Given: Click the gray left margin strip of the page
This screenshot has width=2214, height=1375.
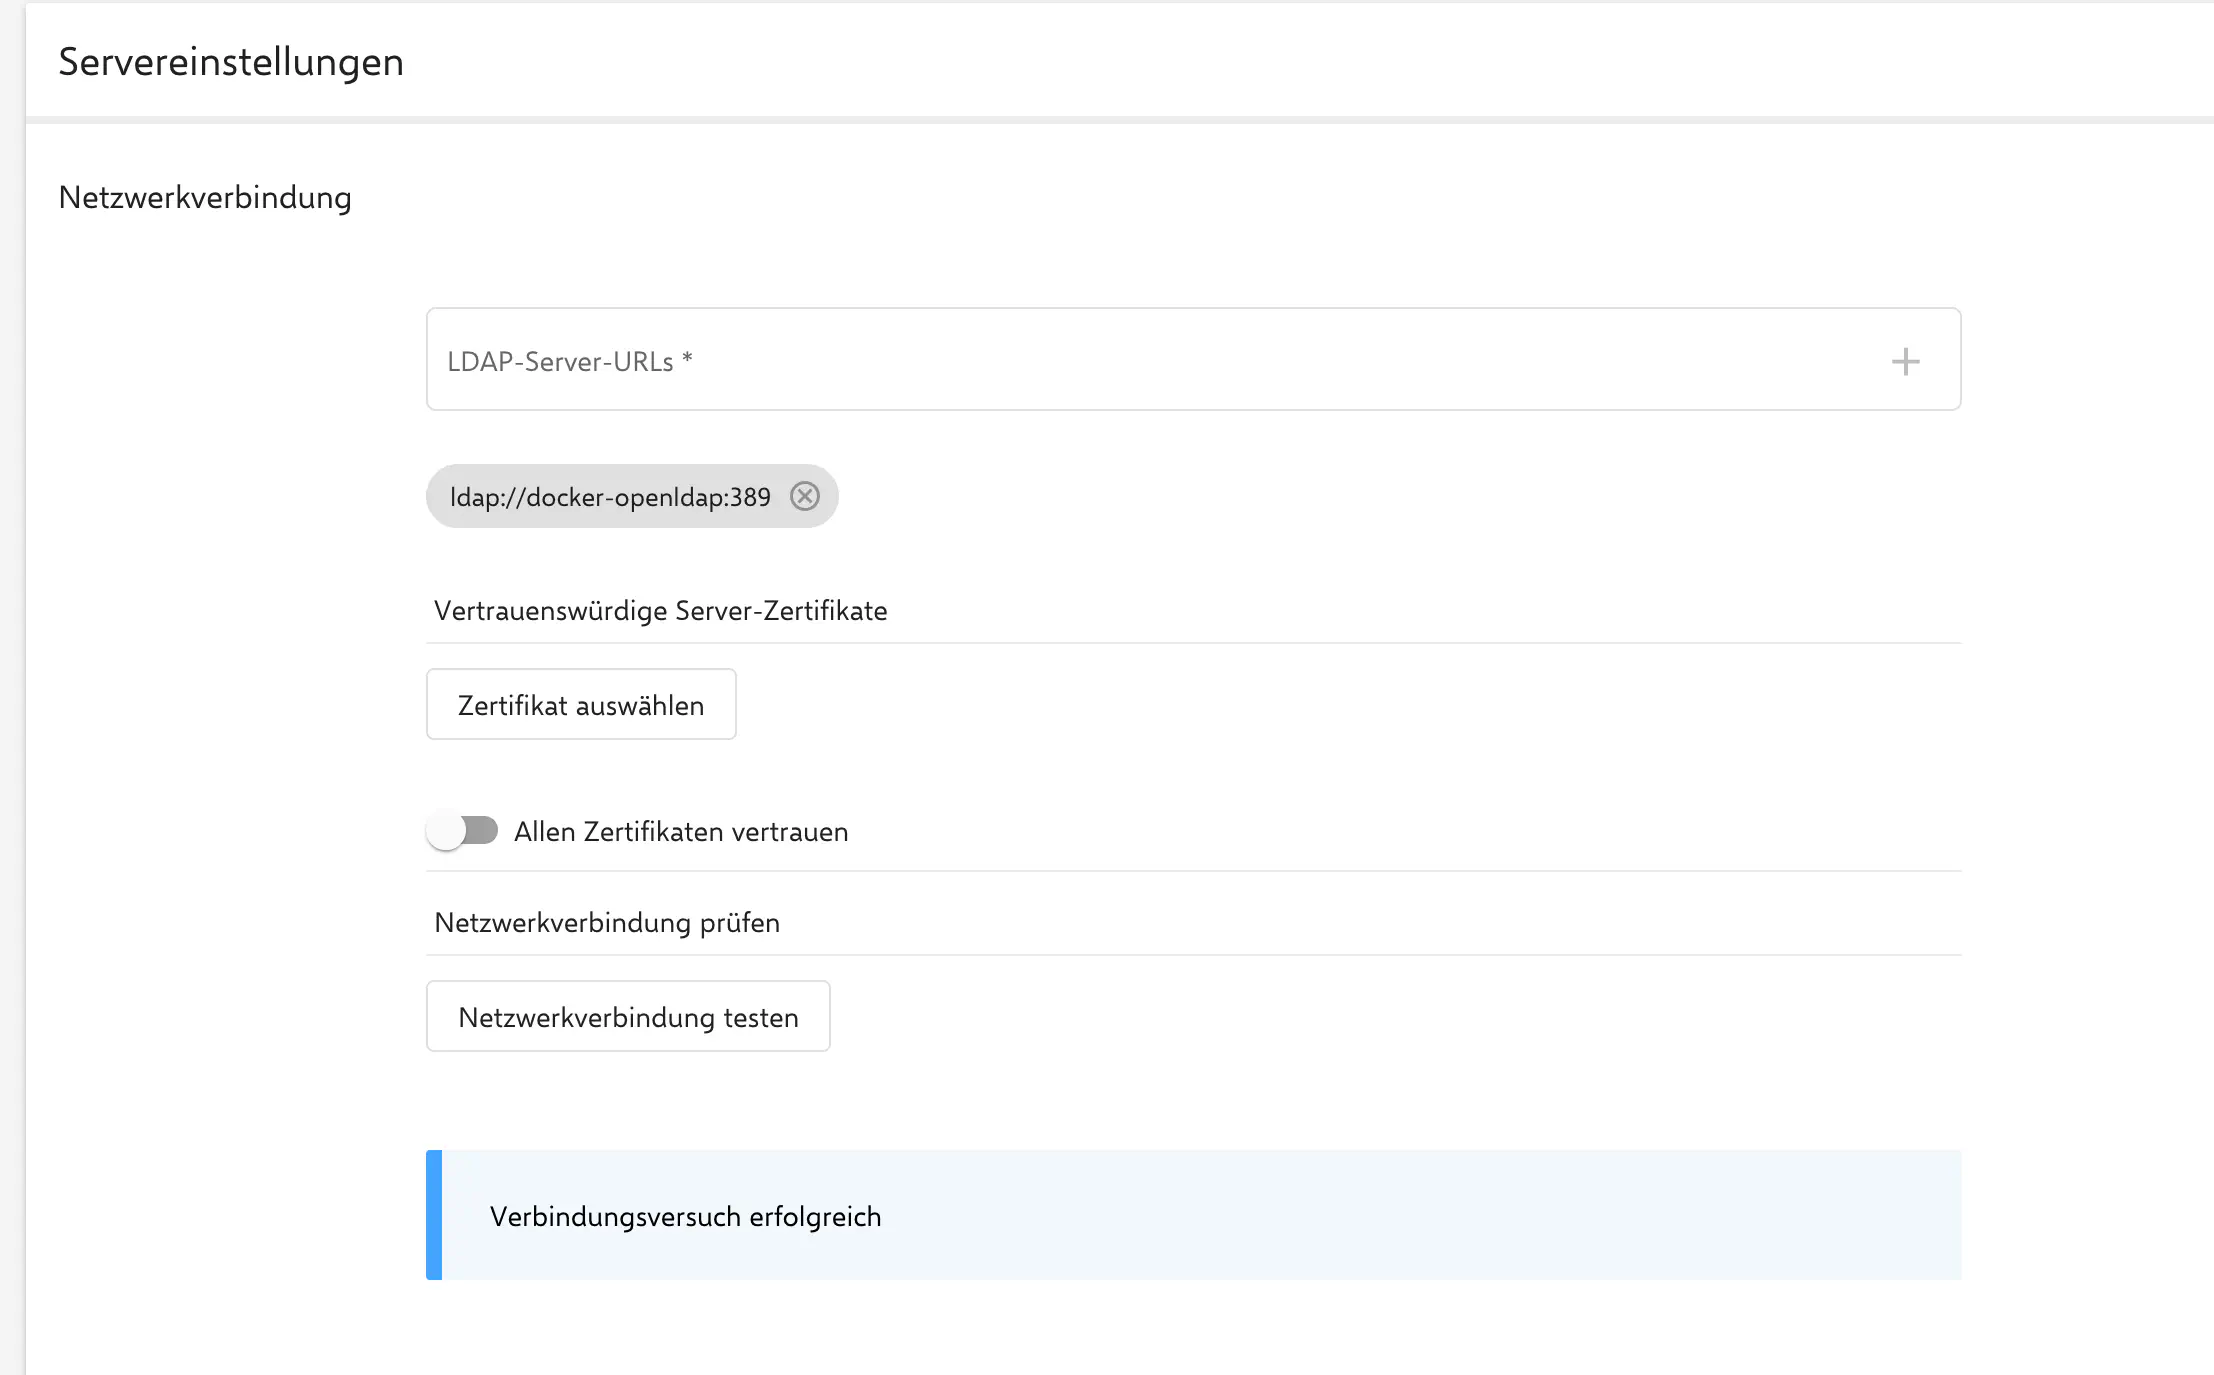Looking at the screenshot, I should [x=12, y=700].
